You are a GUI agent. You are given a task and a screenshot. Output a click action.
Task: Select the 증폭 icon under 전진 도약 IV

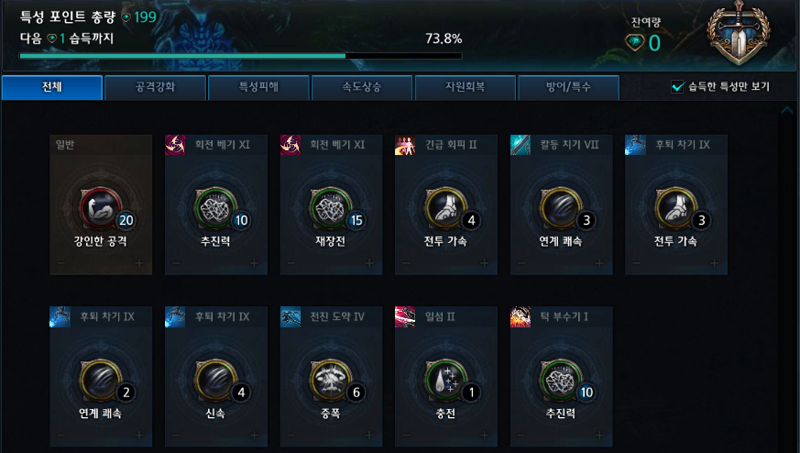(331, 380)
